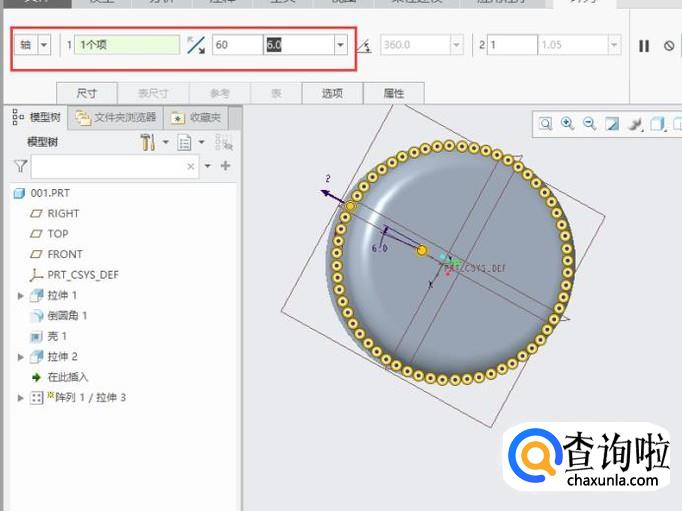682x511 pixels.
Task: Switch to the 文件夹浏览器 tab
Action: (x=118, y=117)
